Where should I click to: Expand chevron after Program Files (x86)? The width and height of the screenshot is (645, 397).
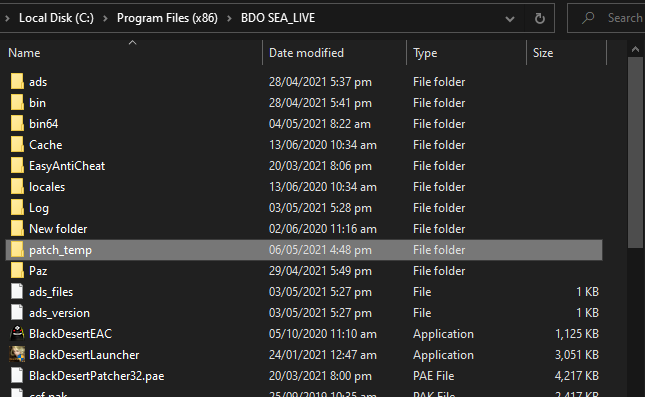point(229,18)
